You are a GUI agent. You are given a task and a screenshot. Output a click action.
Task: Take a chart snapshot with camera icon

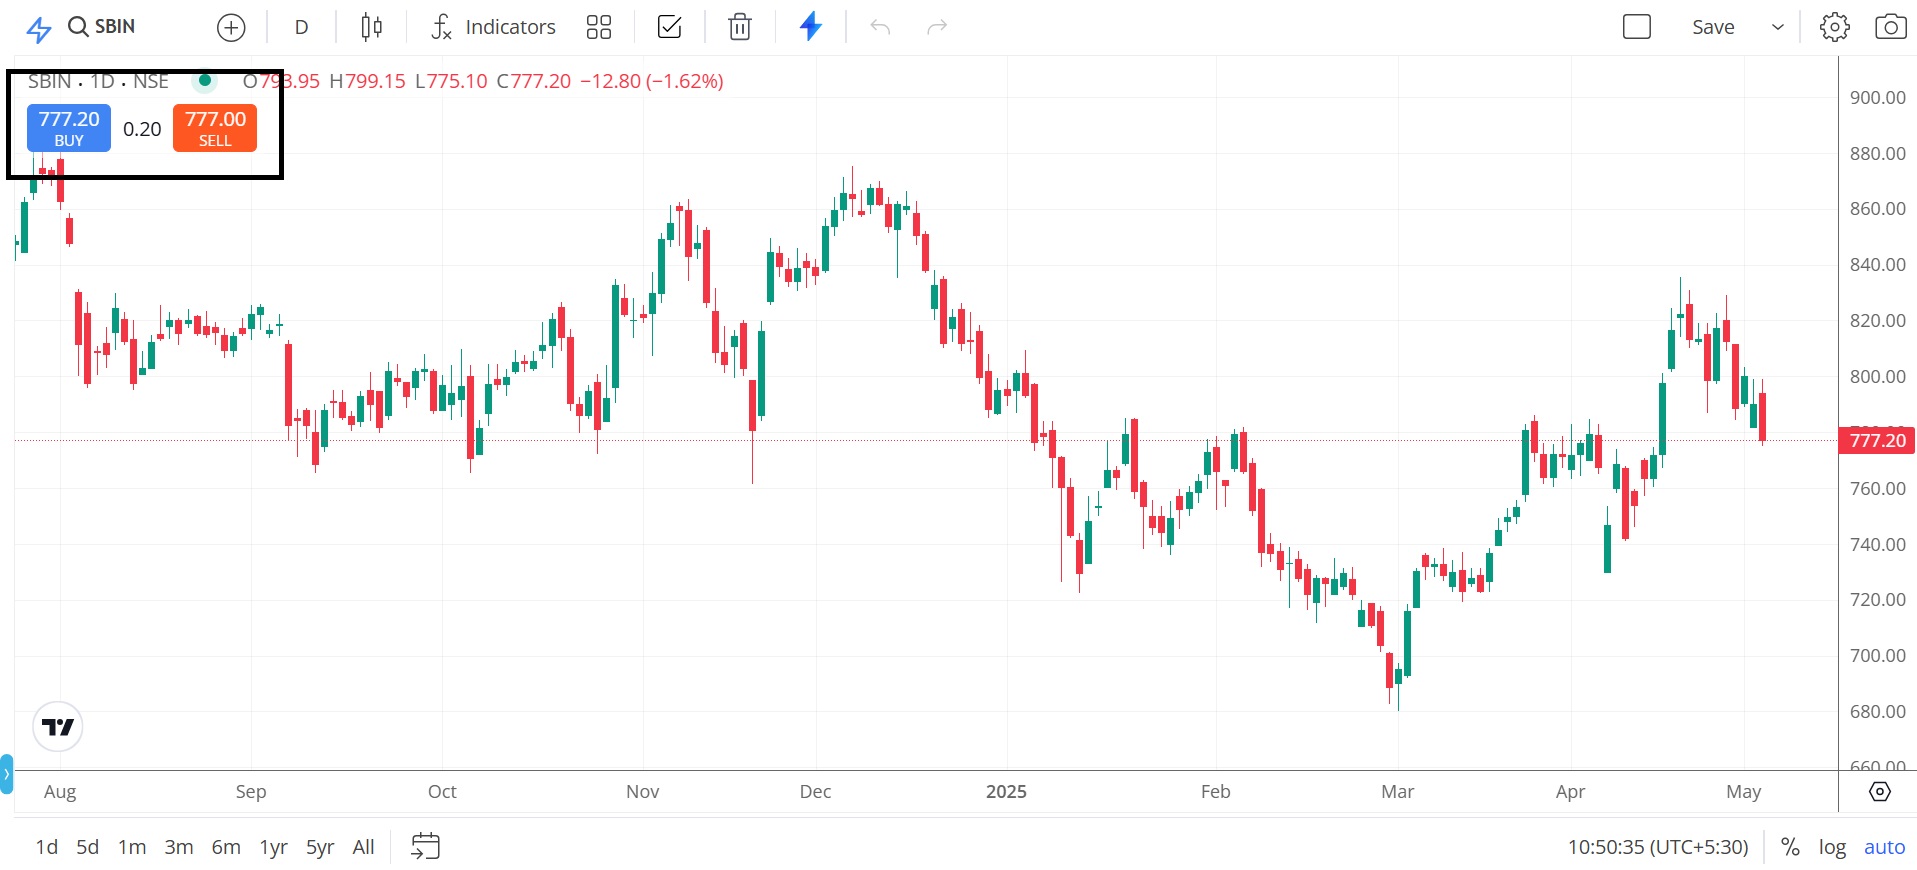point(1890,27)
